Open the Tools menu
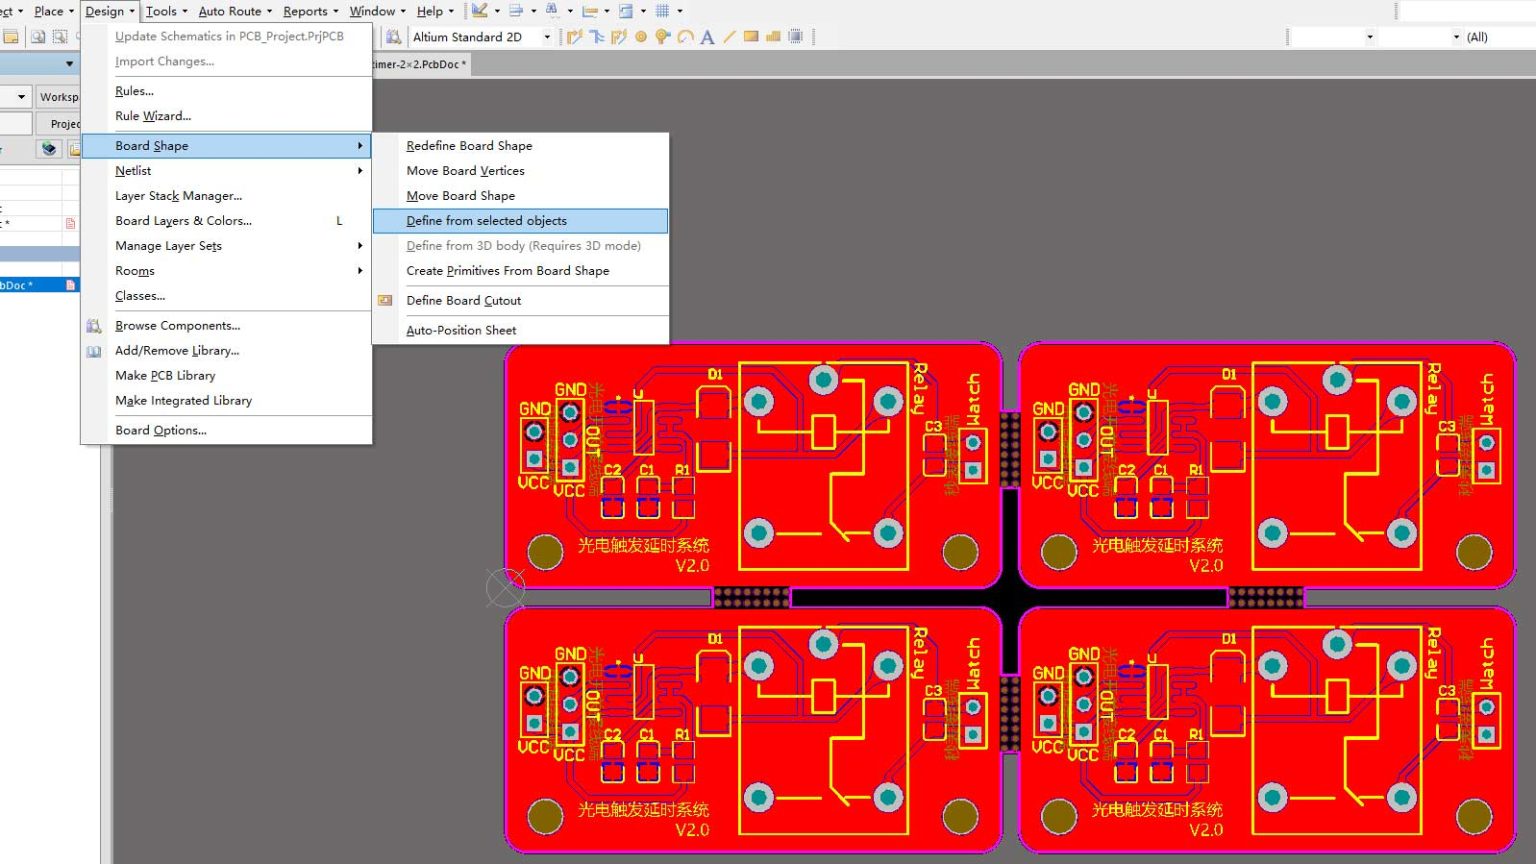This screenshot has width=1536, height=864. click(161, 11)
